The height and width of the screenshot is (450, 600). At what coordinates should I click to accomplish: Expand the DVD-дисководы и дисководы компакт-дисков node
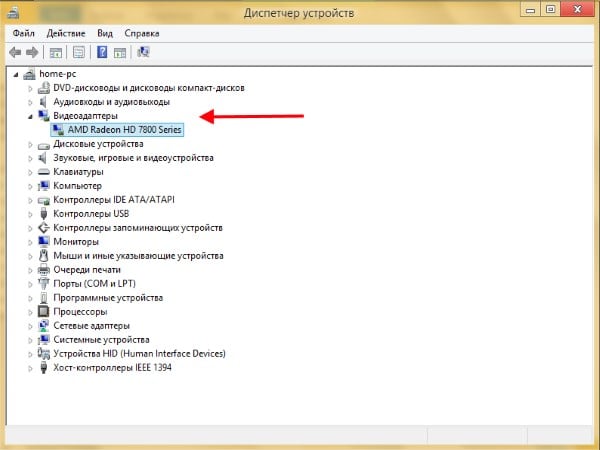(31, 88)
